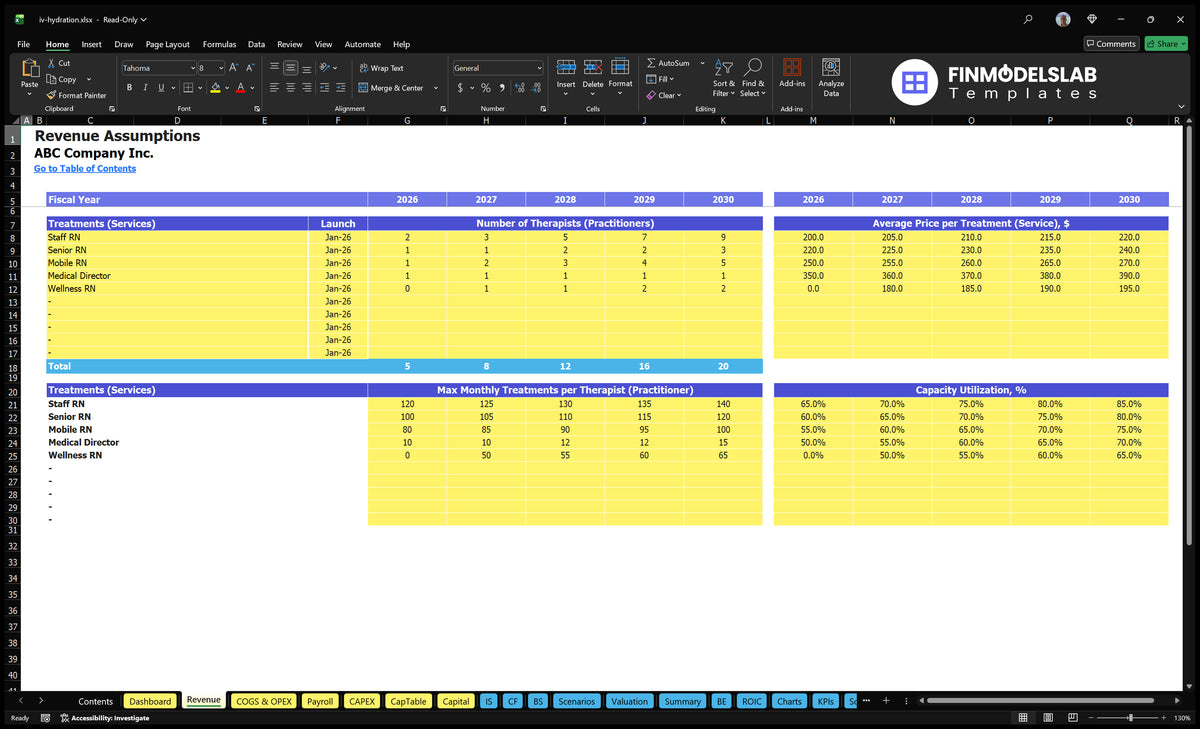Toggle Underline formatting
The height and width of the screenshot is (729, 1200).
pos(160,88)
